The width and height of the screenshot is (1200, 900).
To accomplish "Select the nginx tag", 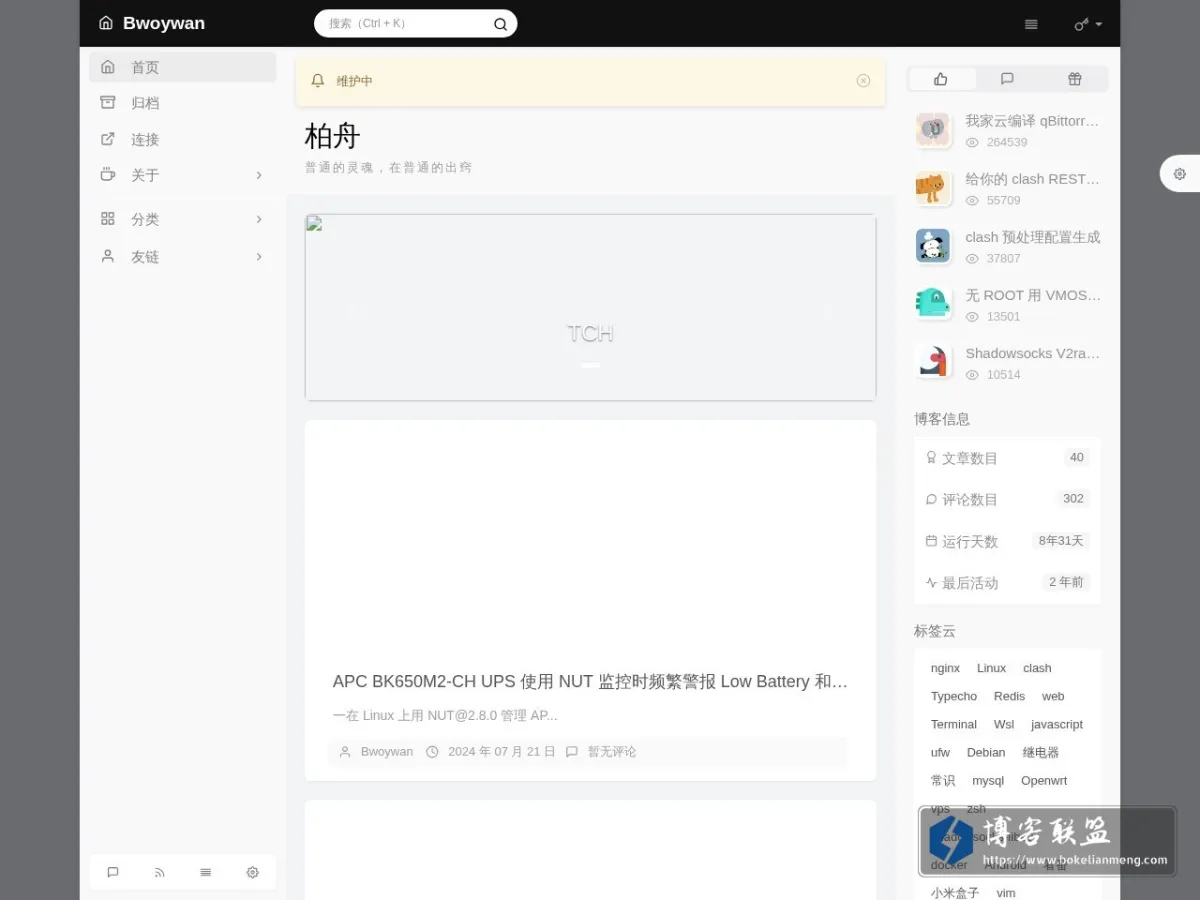I will 945,668.
